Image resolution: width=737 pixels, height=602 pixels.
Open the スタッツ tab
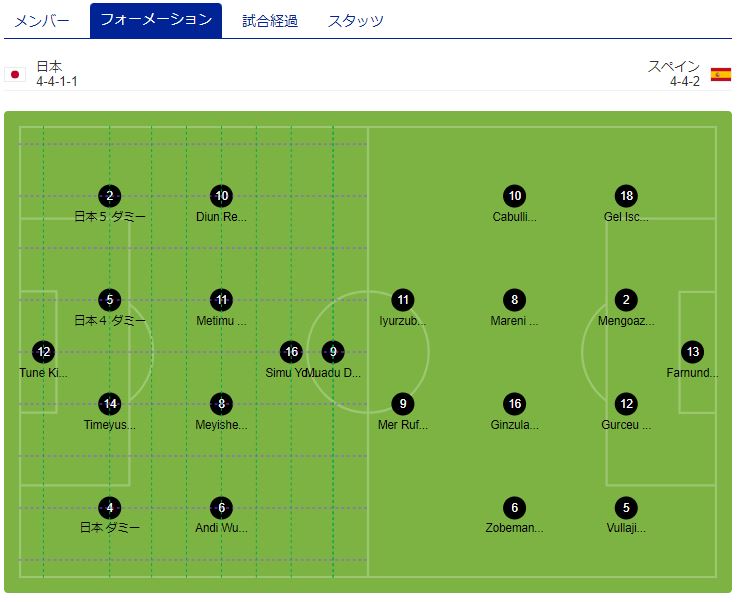click(x=355, y=21)
